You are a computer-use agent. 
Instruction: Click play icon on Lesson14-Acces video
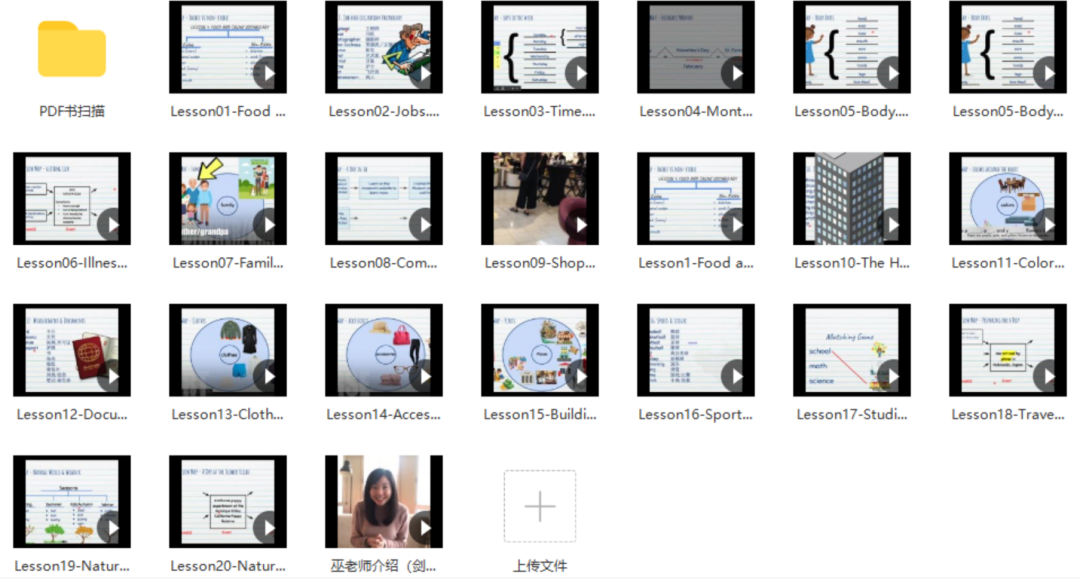click(422, 377)
